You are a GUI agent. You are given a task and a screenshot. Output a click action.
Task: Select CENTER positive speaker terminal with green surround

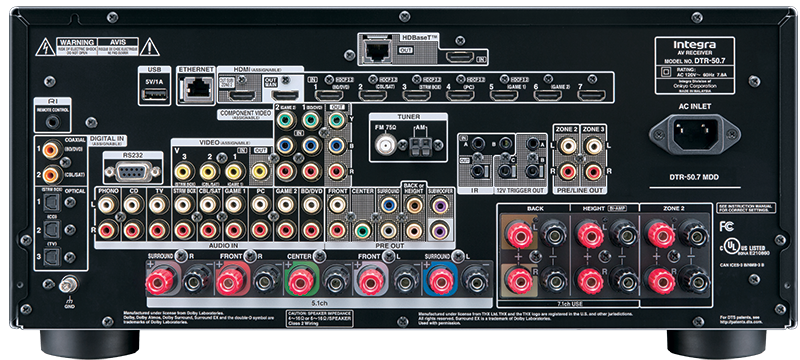(302, 281)
